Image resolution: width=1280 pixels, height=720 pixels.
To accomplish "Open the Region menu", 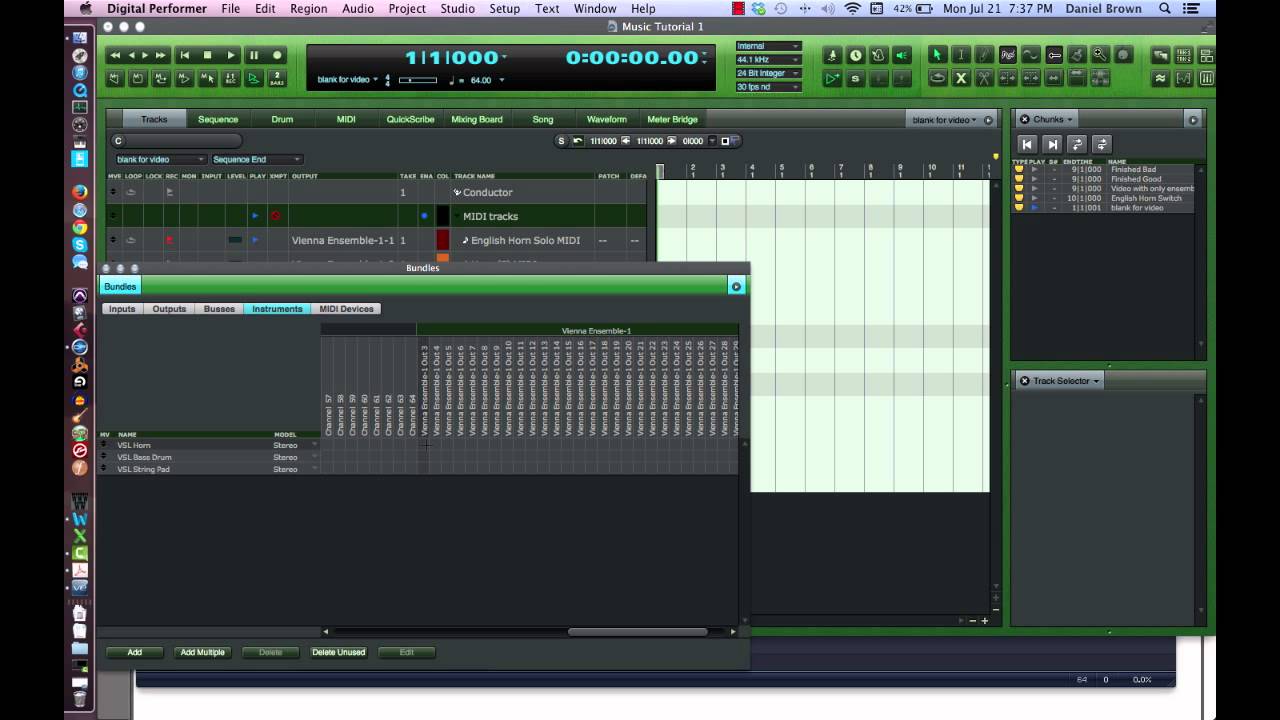I will (308, 9).
